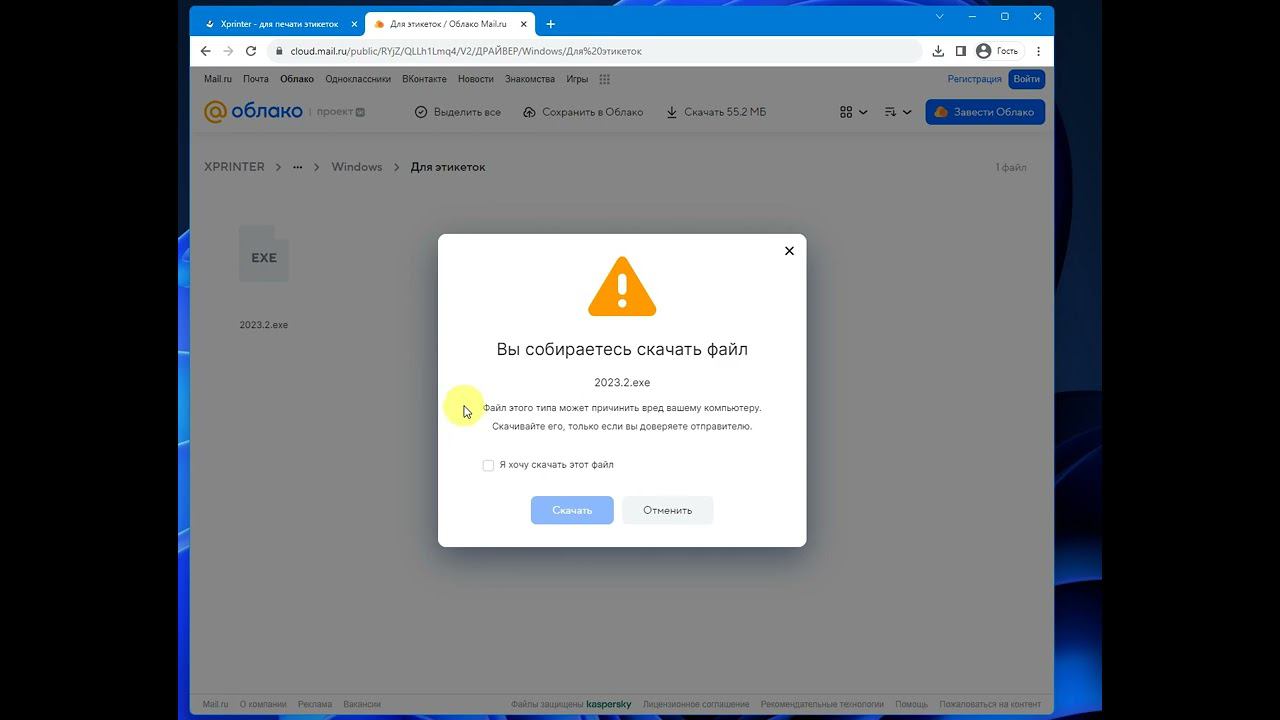This screenshot has width=1280, height=720.
Task: Open footer Mail.ru link
Action: [216, 704]
